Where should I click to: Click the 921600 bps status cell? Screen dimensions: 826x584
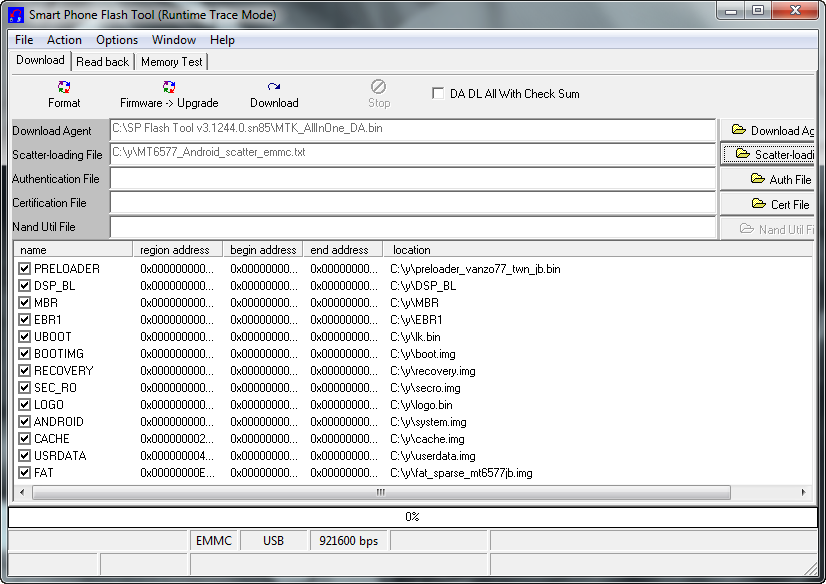tap(349, 541)
